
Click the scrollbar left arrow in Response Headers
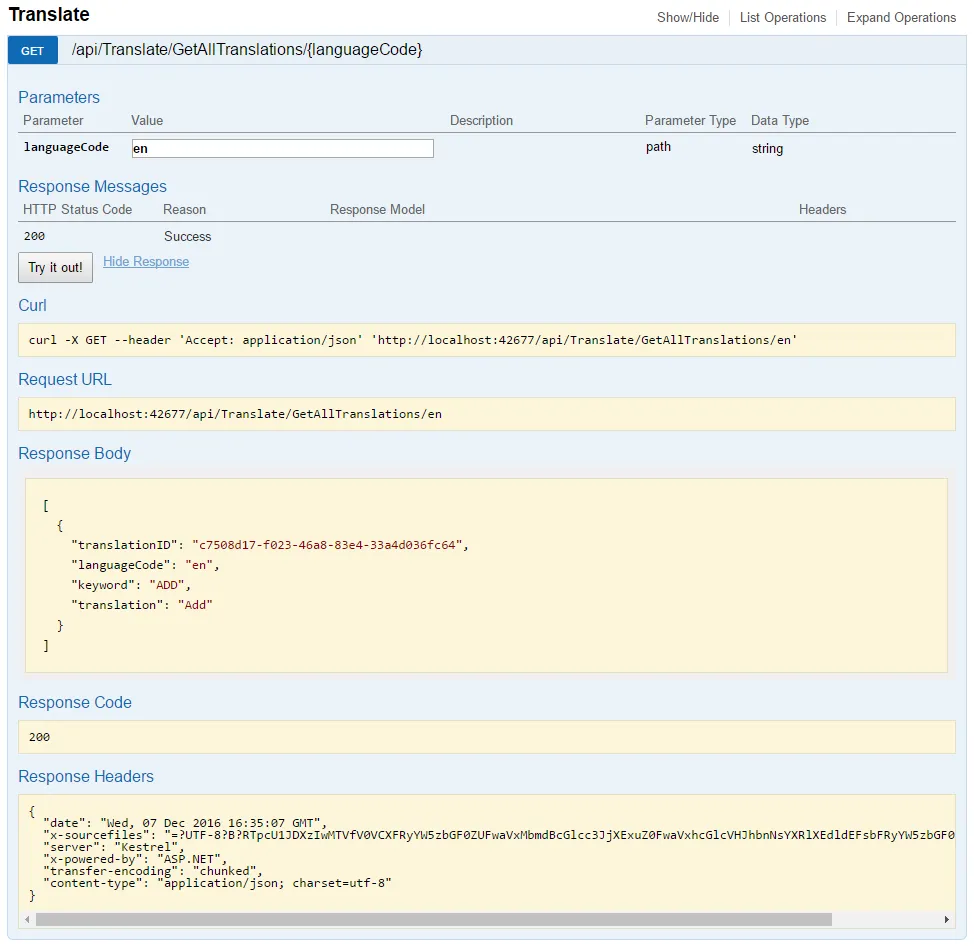pyautogui.click(x=26, y=919)
